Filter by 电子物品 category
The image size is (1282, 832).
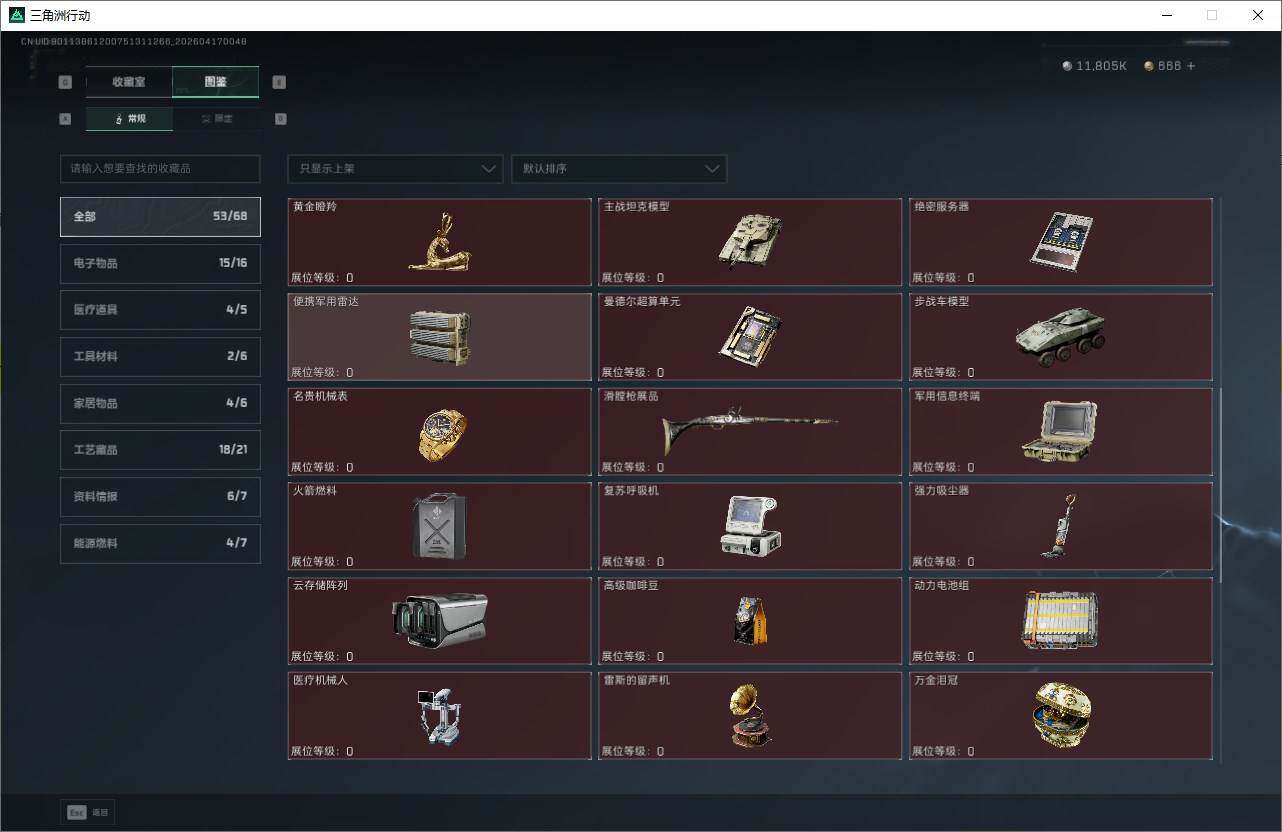point(160,263)
